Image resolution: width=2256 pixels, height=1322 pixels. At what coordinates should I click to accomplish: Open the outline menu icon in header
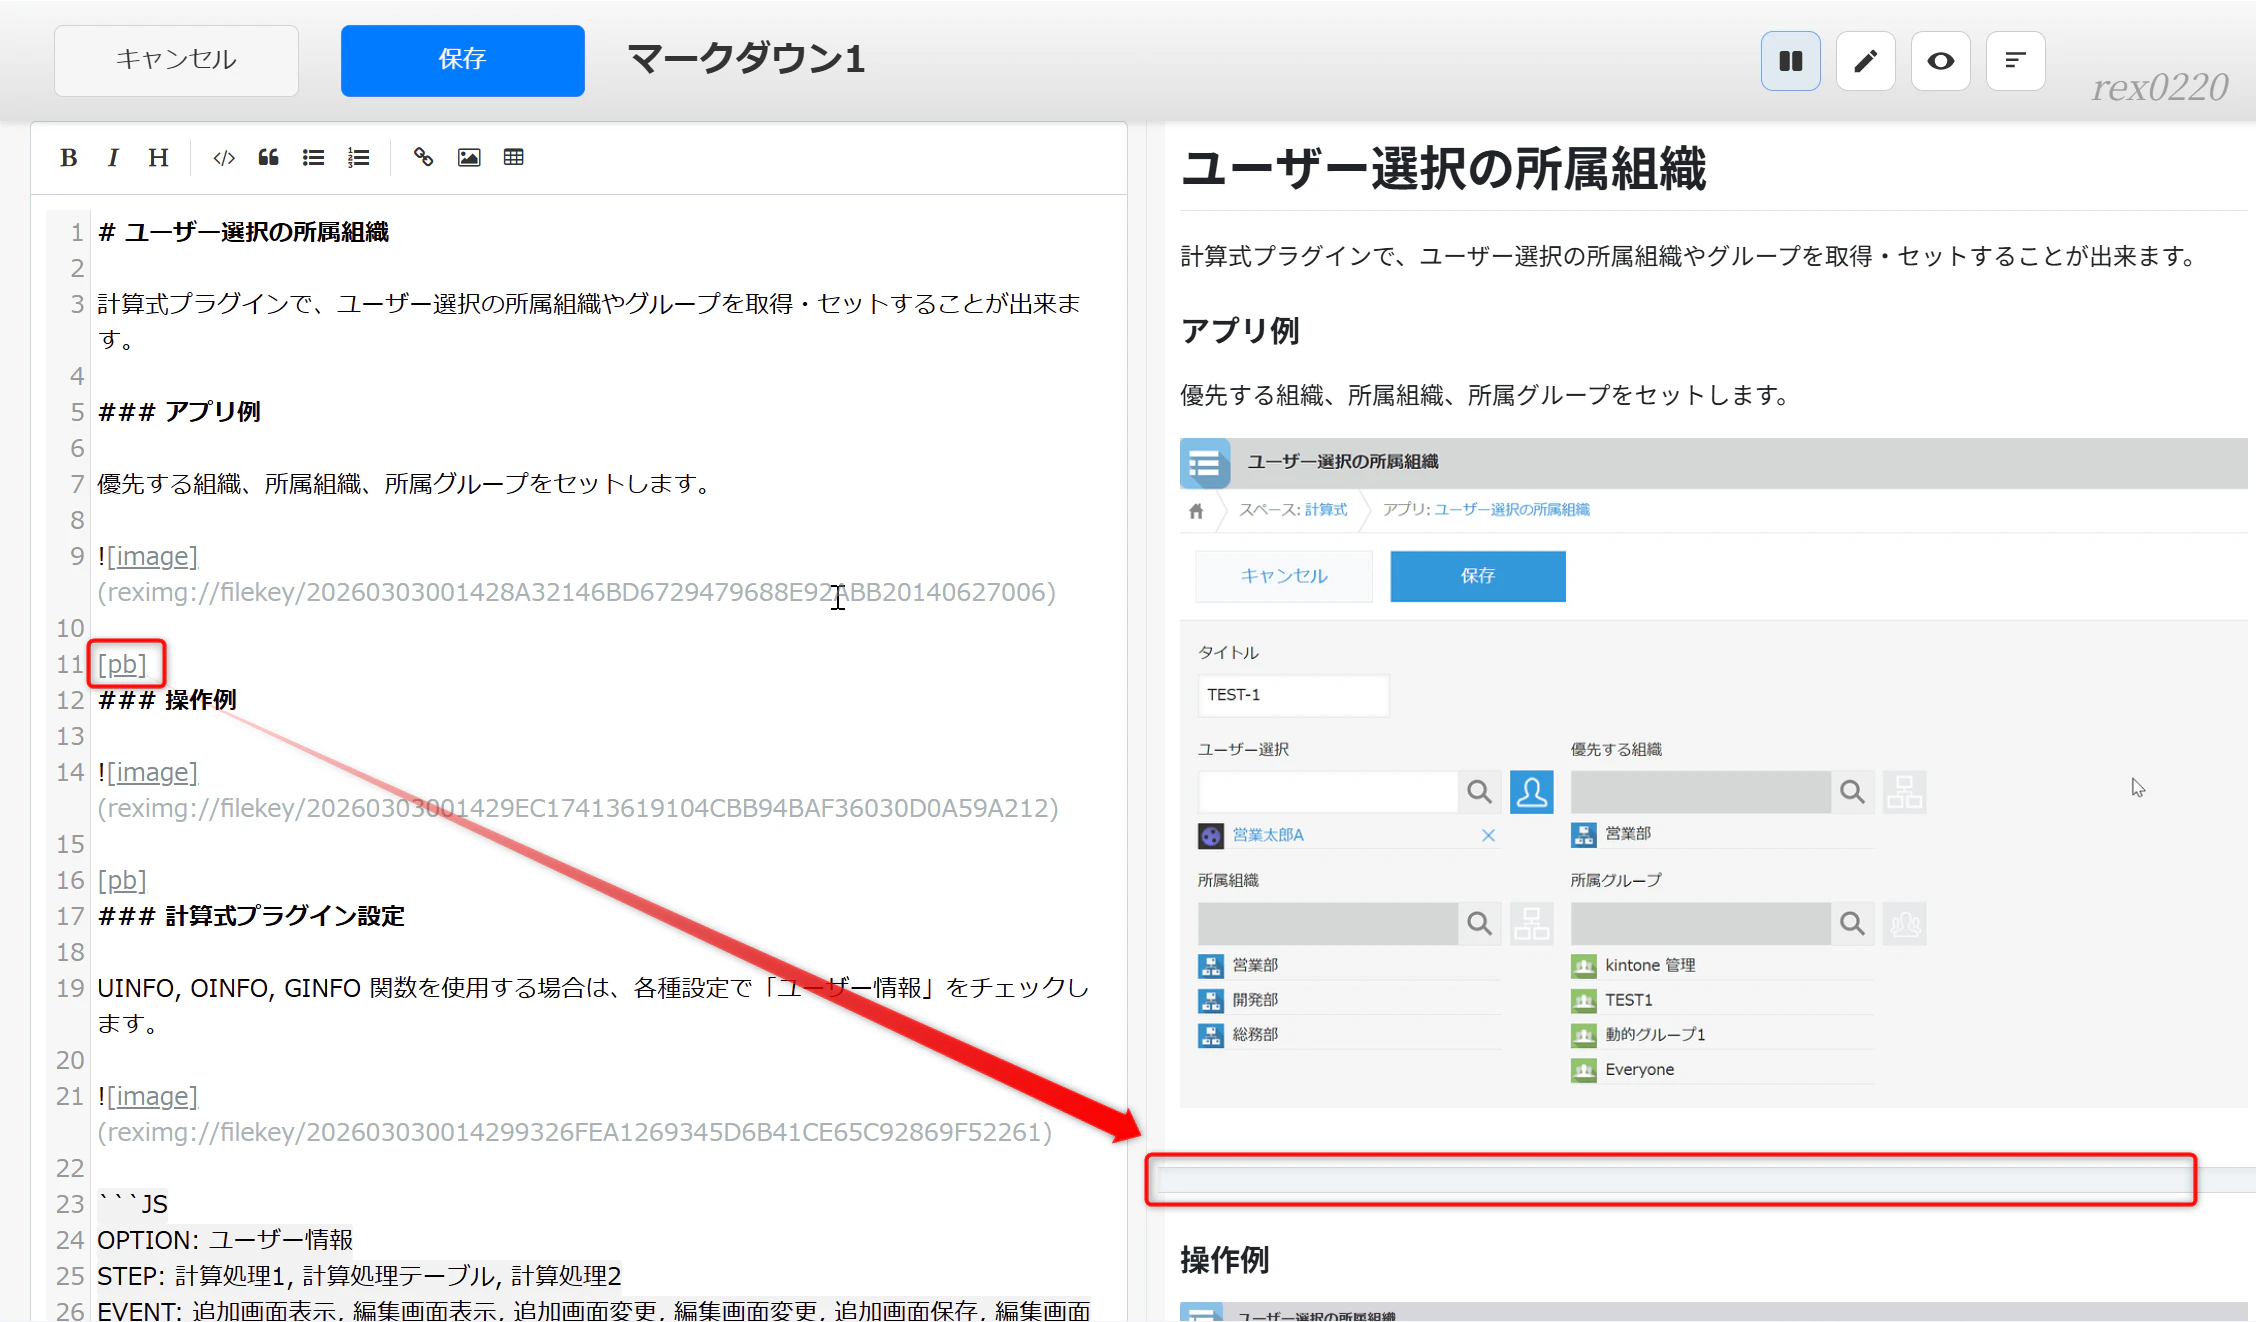pyautogui.click(x=2015, y=61)
